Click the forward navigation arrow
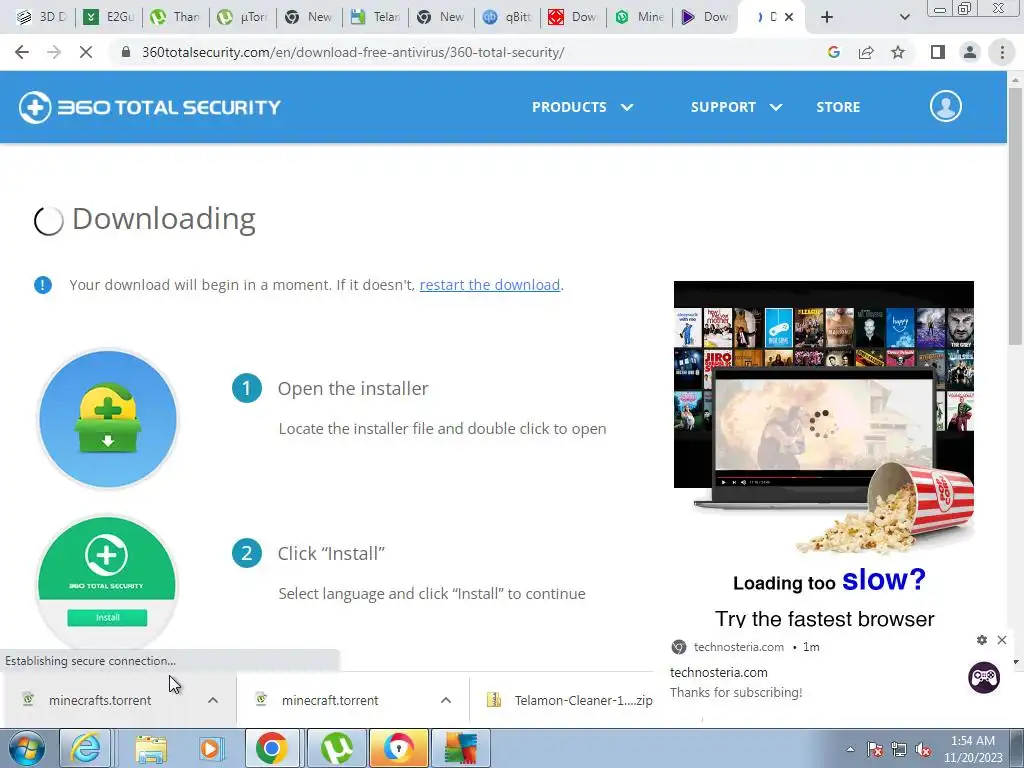 click(x=54, y=52)
